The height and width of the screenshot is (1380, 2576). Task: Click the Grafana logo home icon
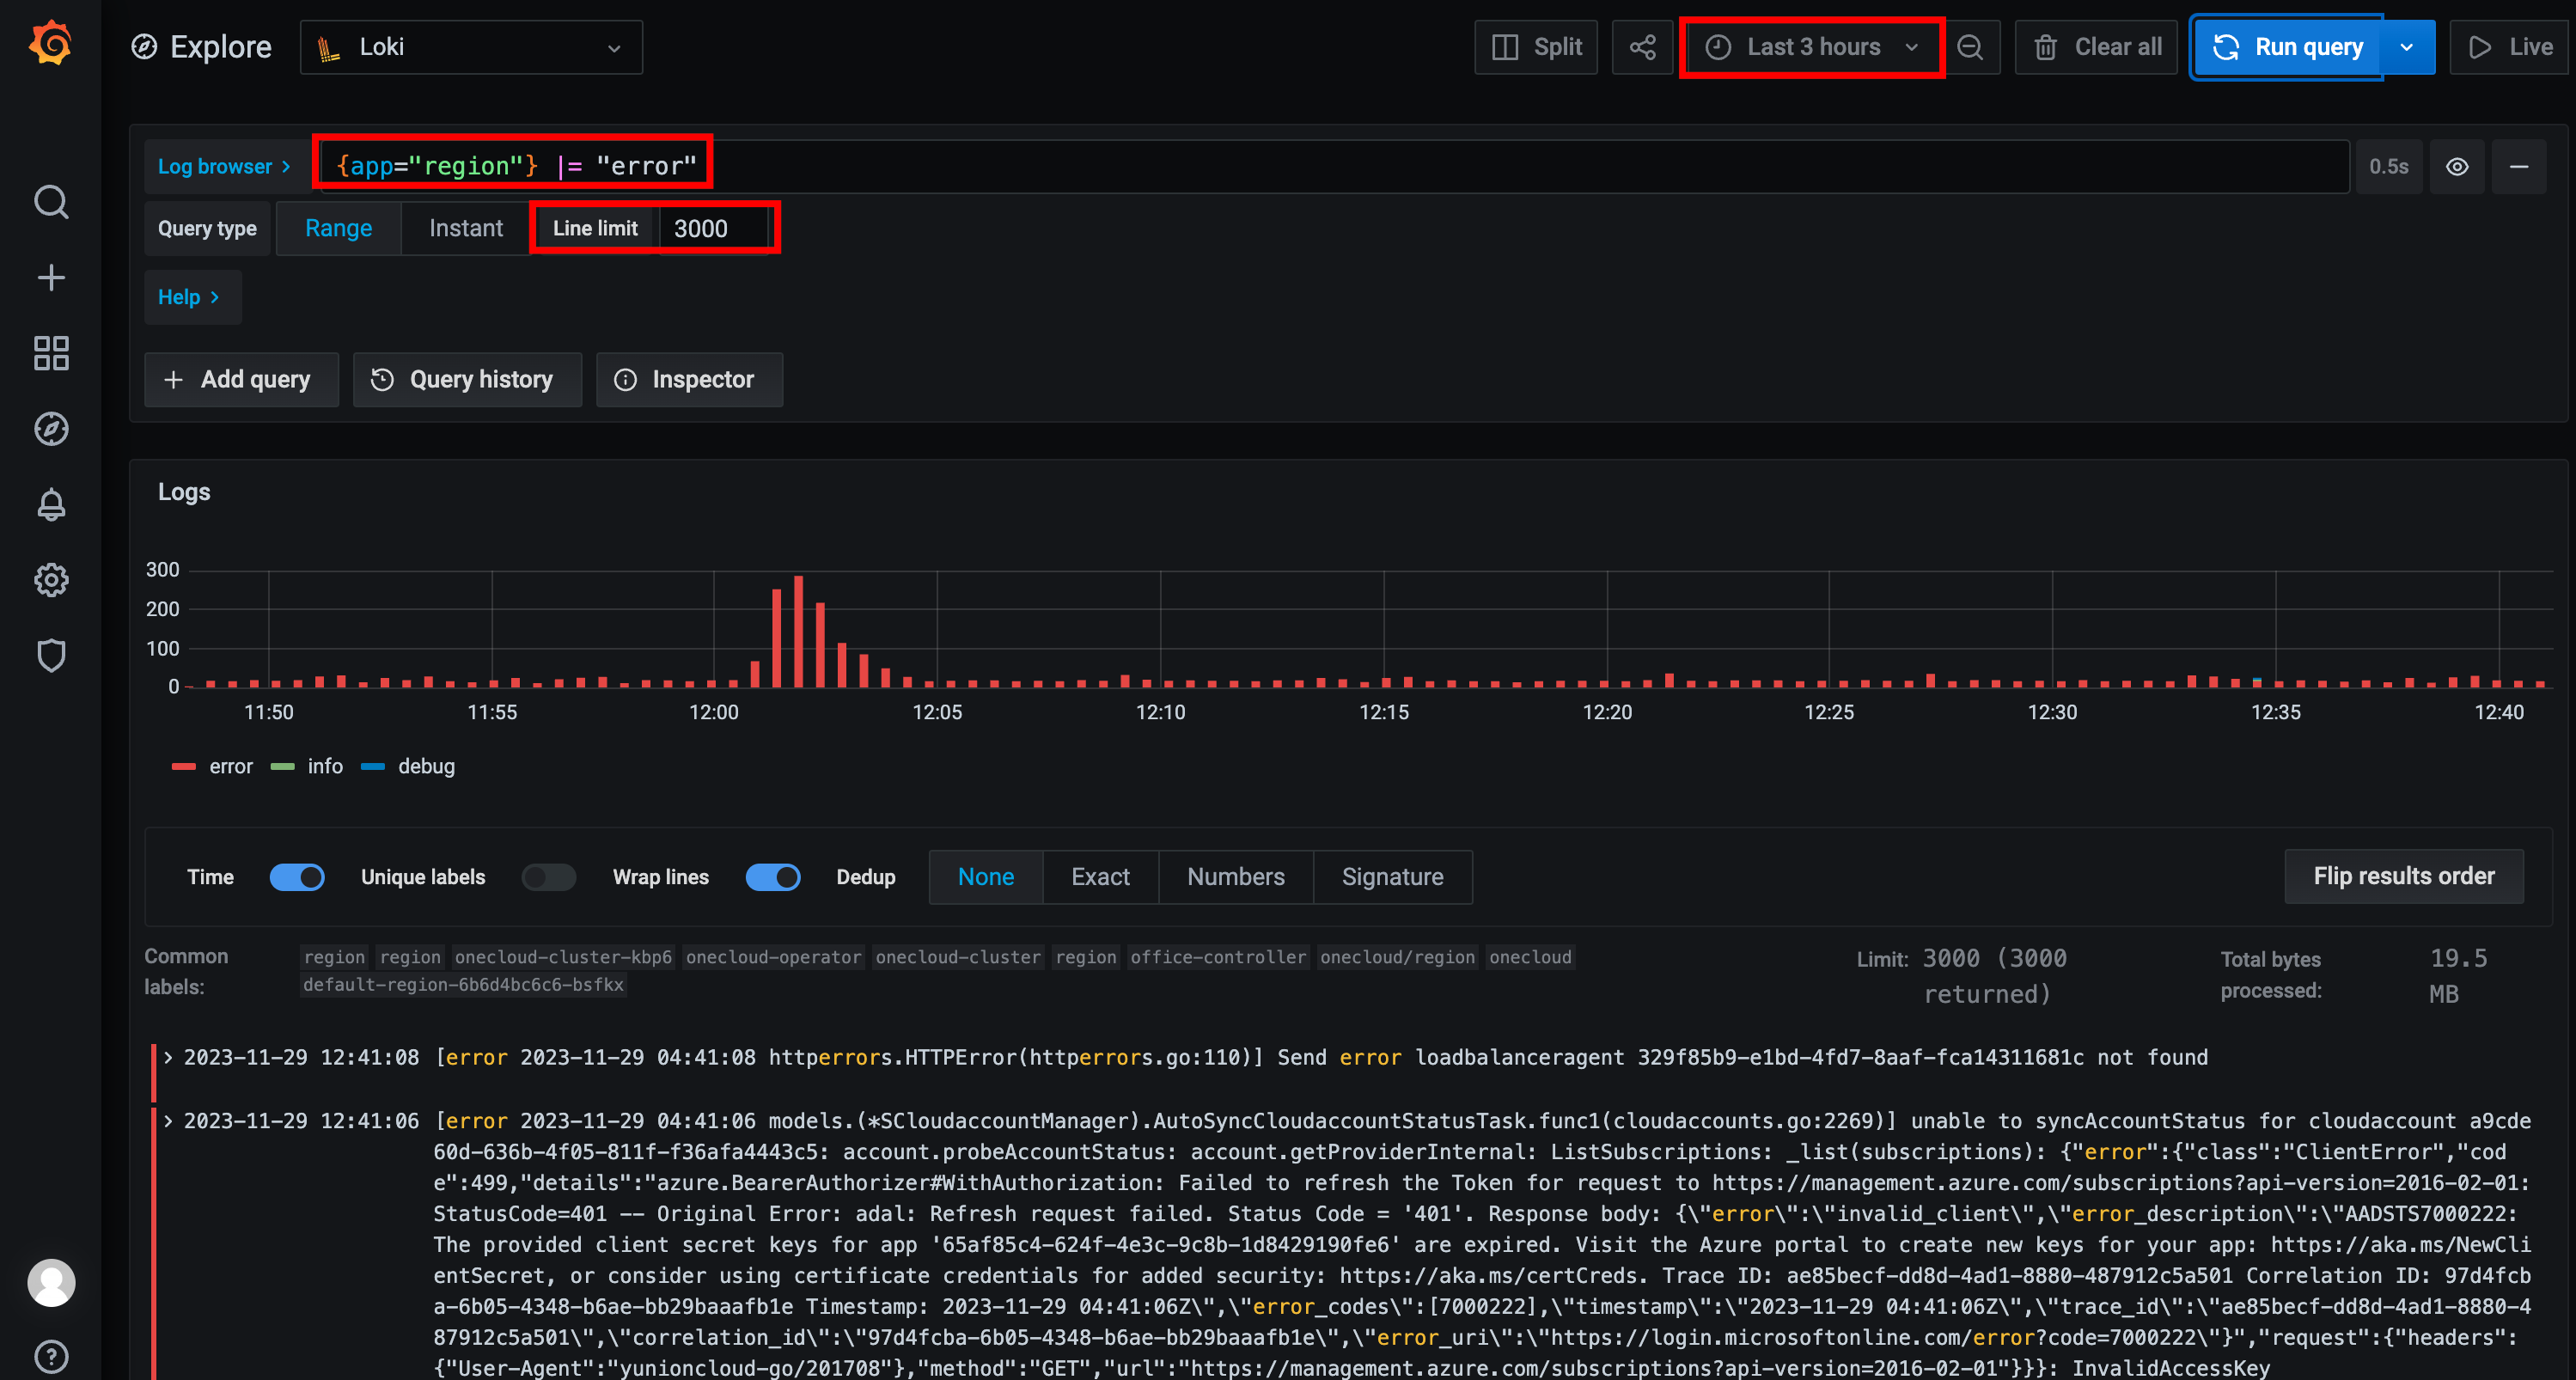(x=50, y=44)
